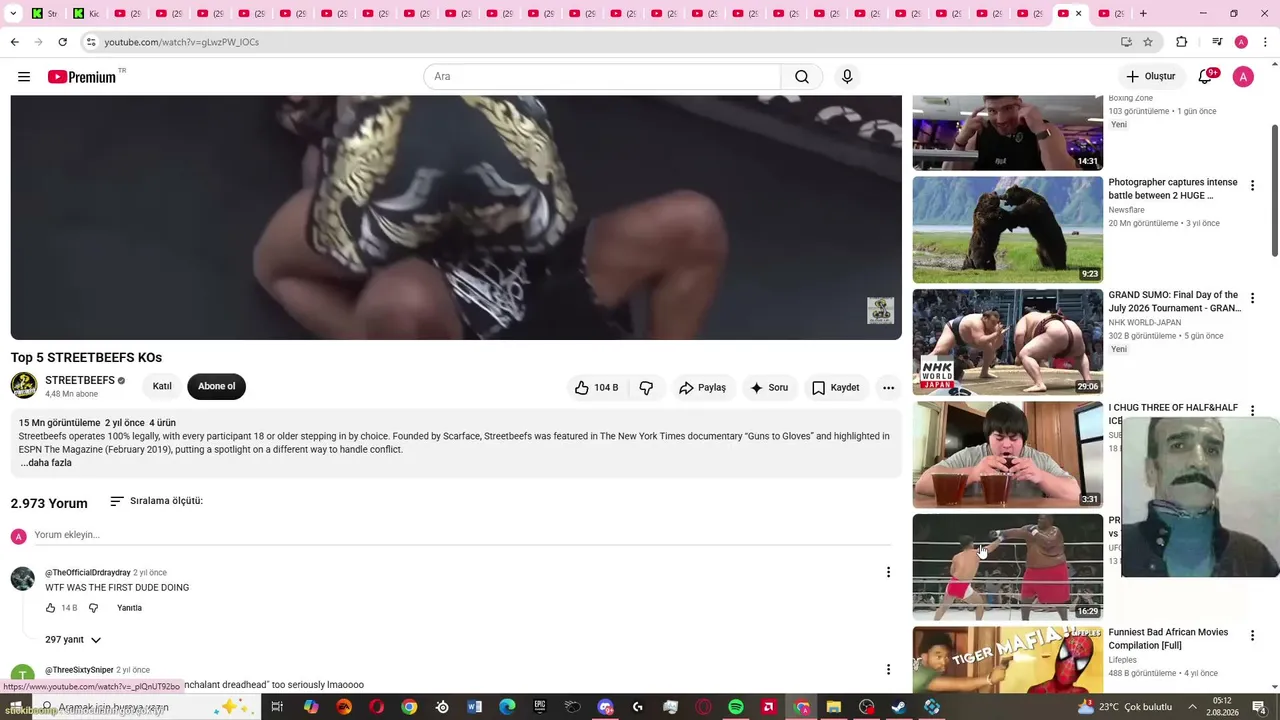Open the GRAND SUMO video thumbnail
The height and width of the screenshot is (720, 1280).
(x=1008, y=342)
